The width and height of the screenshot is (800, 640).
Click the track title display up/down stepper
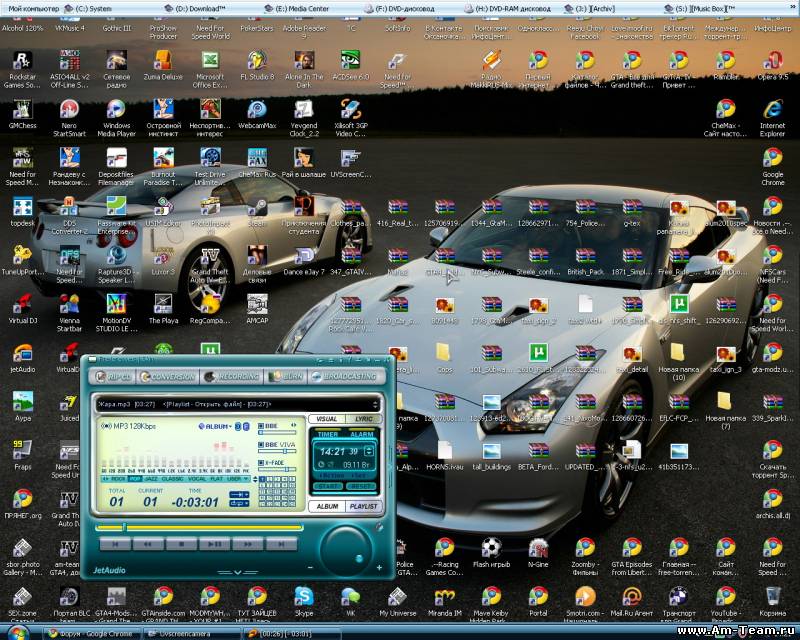(376, 404)
